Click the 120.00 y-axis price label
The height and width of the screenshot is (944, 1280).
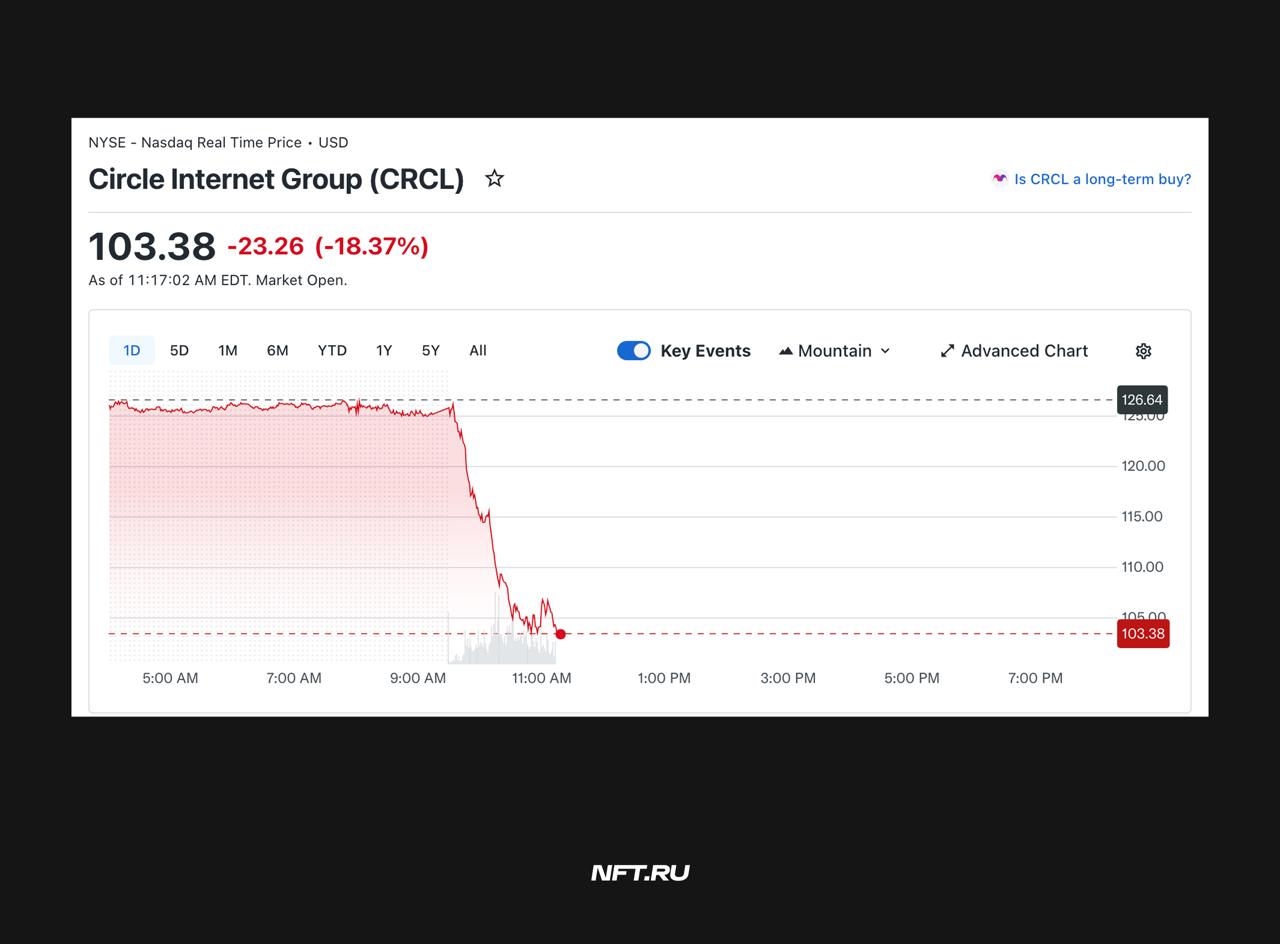1143,466
